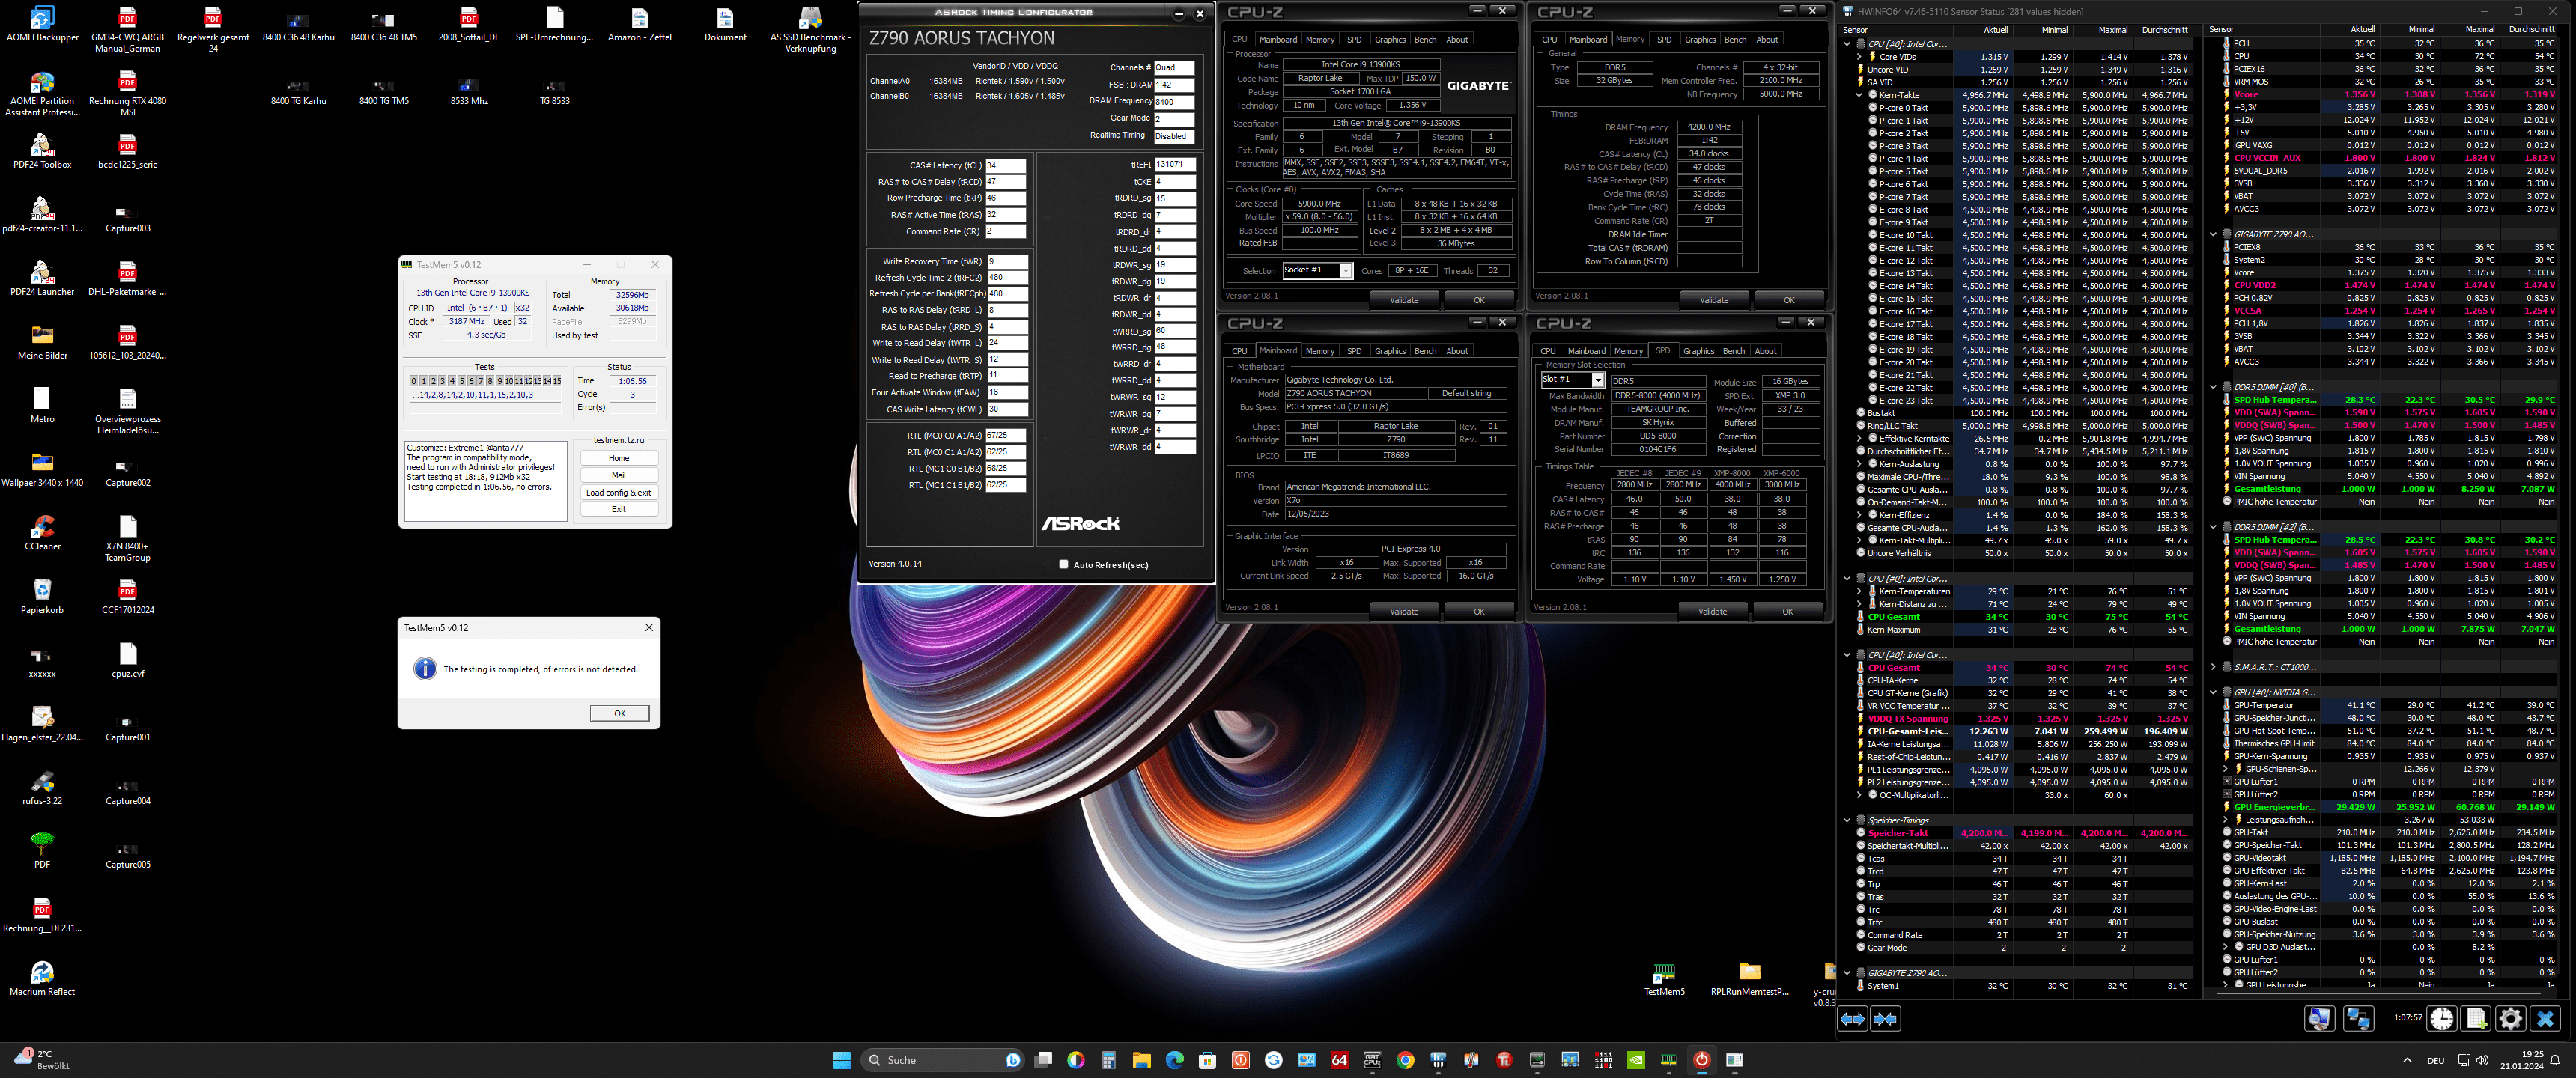
Task: Click the TestMem5 log text box
Action: (485, 480)
